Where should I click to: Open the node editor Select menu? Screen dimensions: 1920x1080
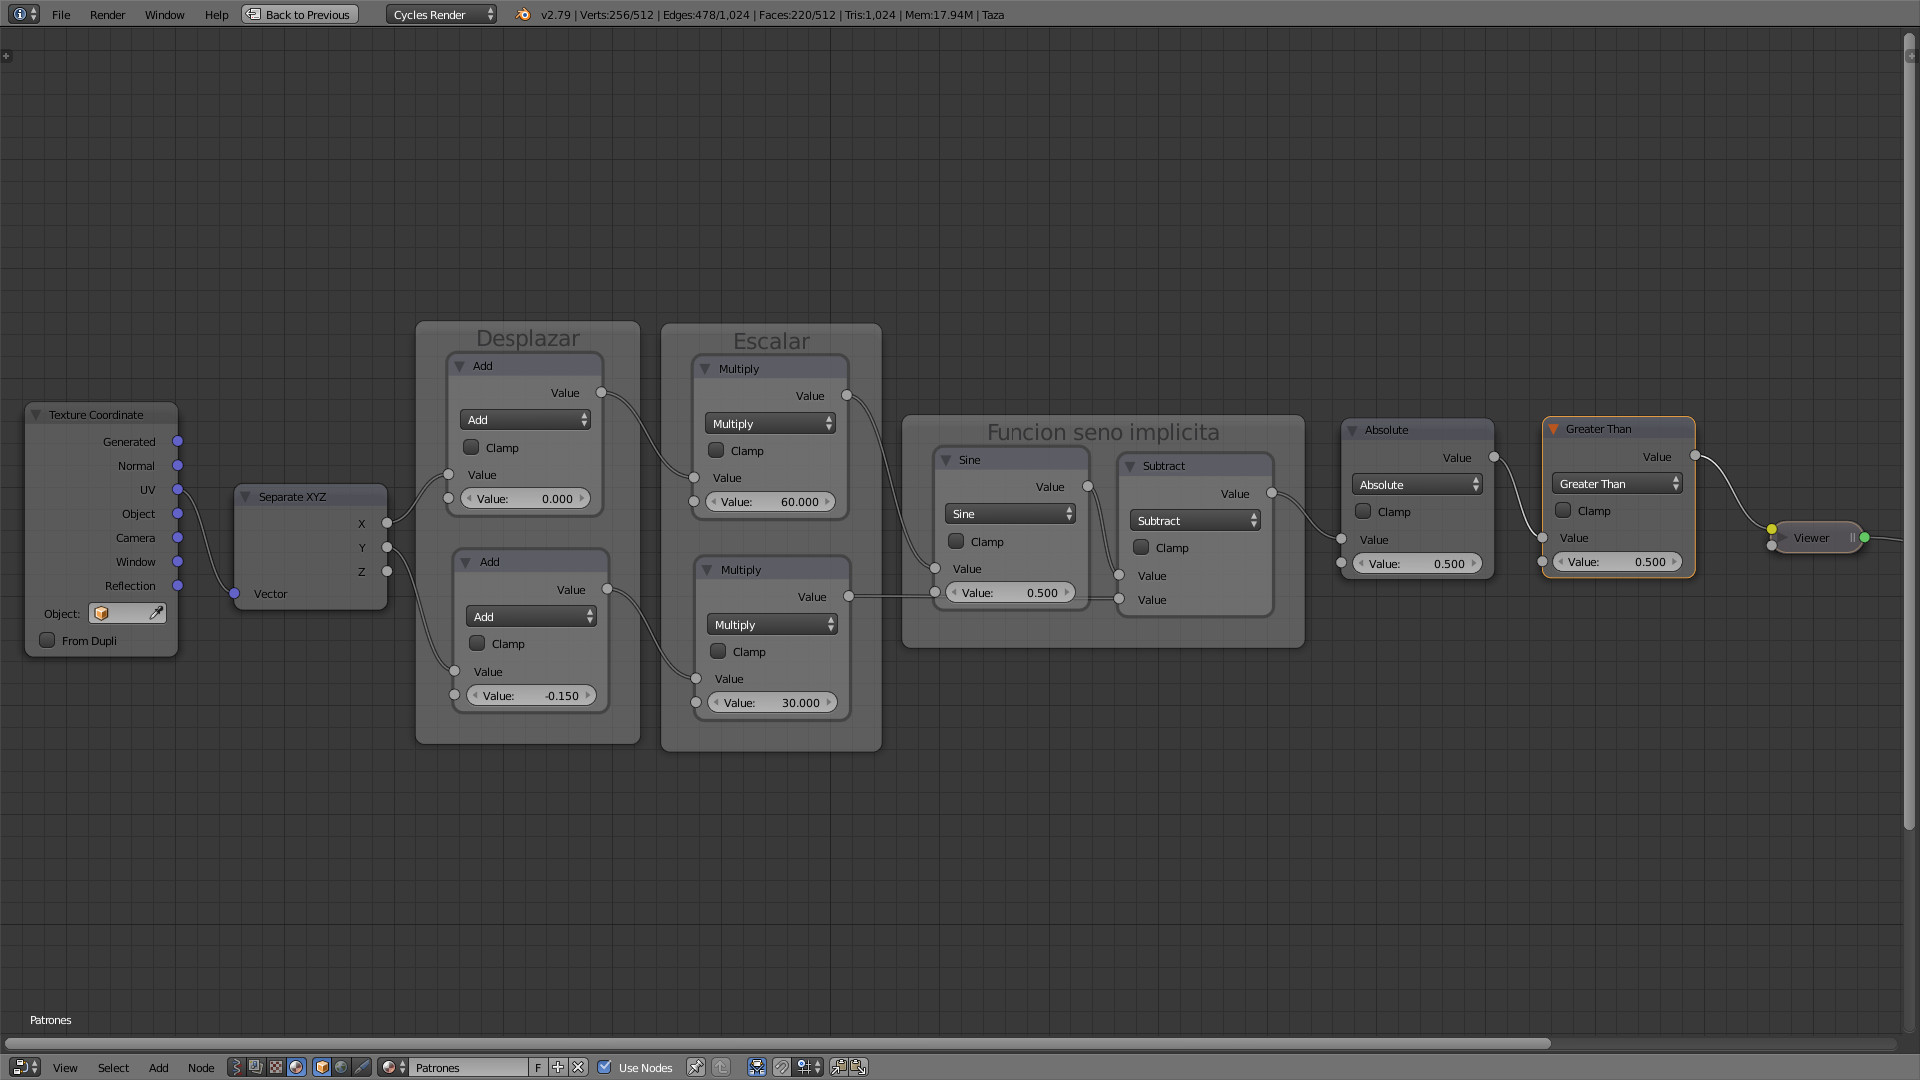tap(113, 1068)
